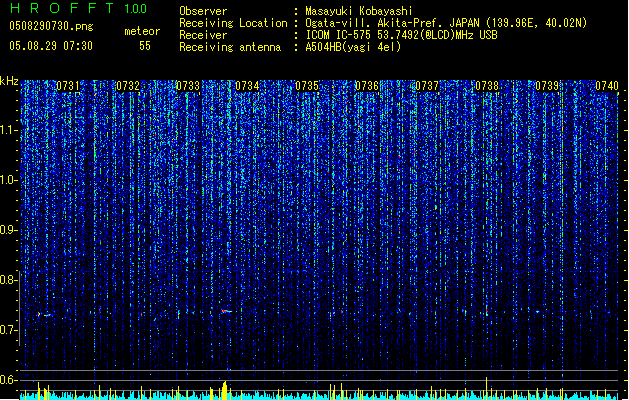The height and width of the screenshot is (400, 629).
Task: Click the Receiver label
Action: click(203, 35)
